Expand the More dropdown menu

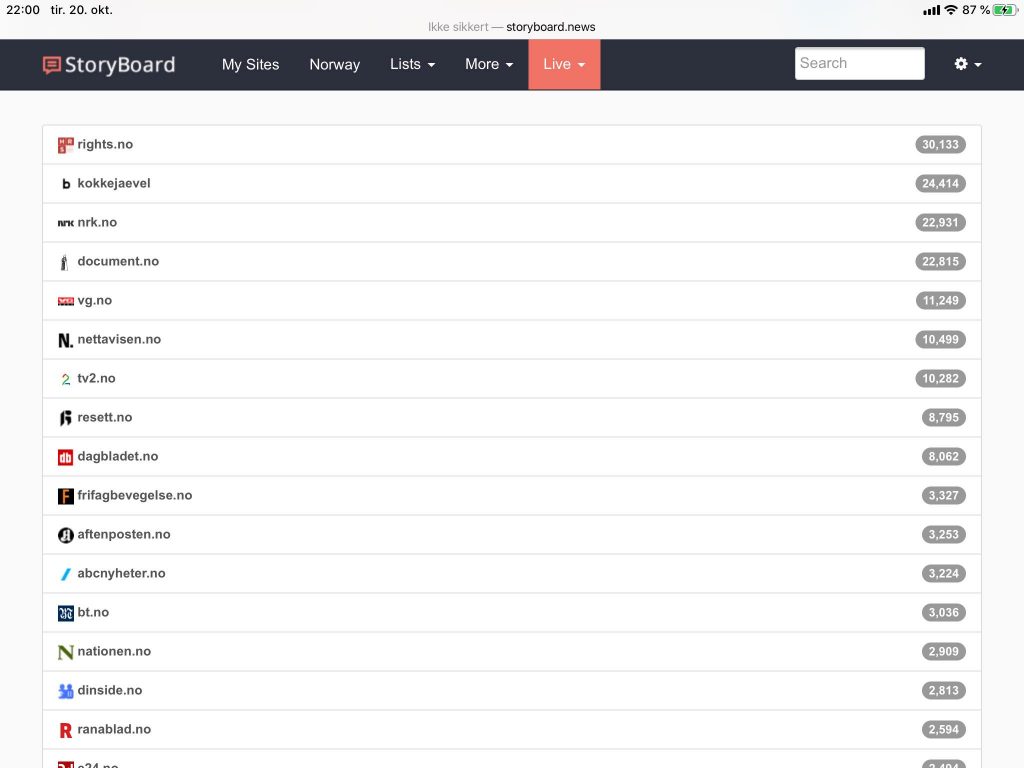coord(488,64)
